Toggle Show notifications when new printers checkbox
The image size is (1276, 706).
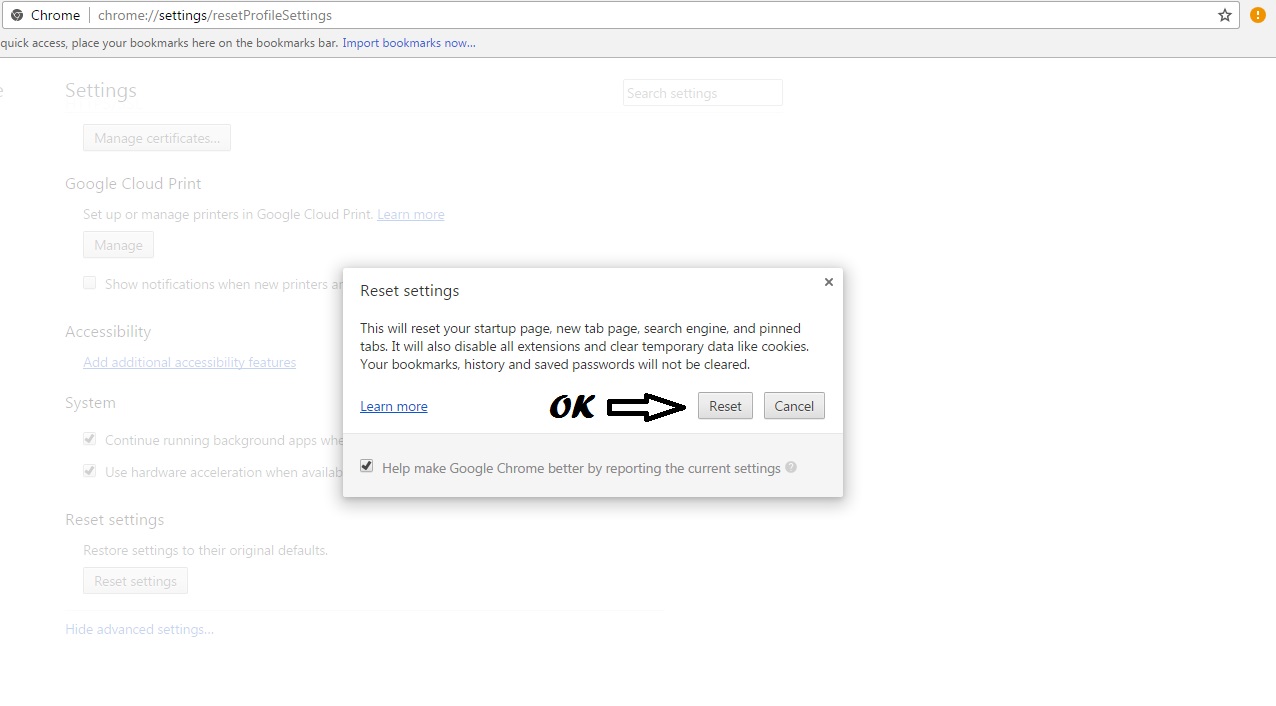pos(90,283)
